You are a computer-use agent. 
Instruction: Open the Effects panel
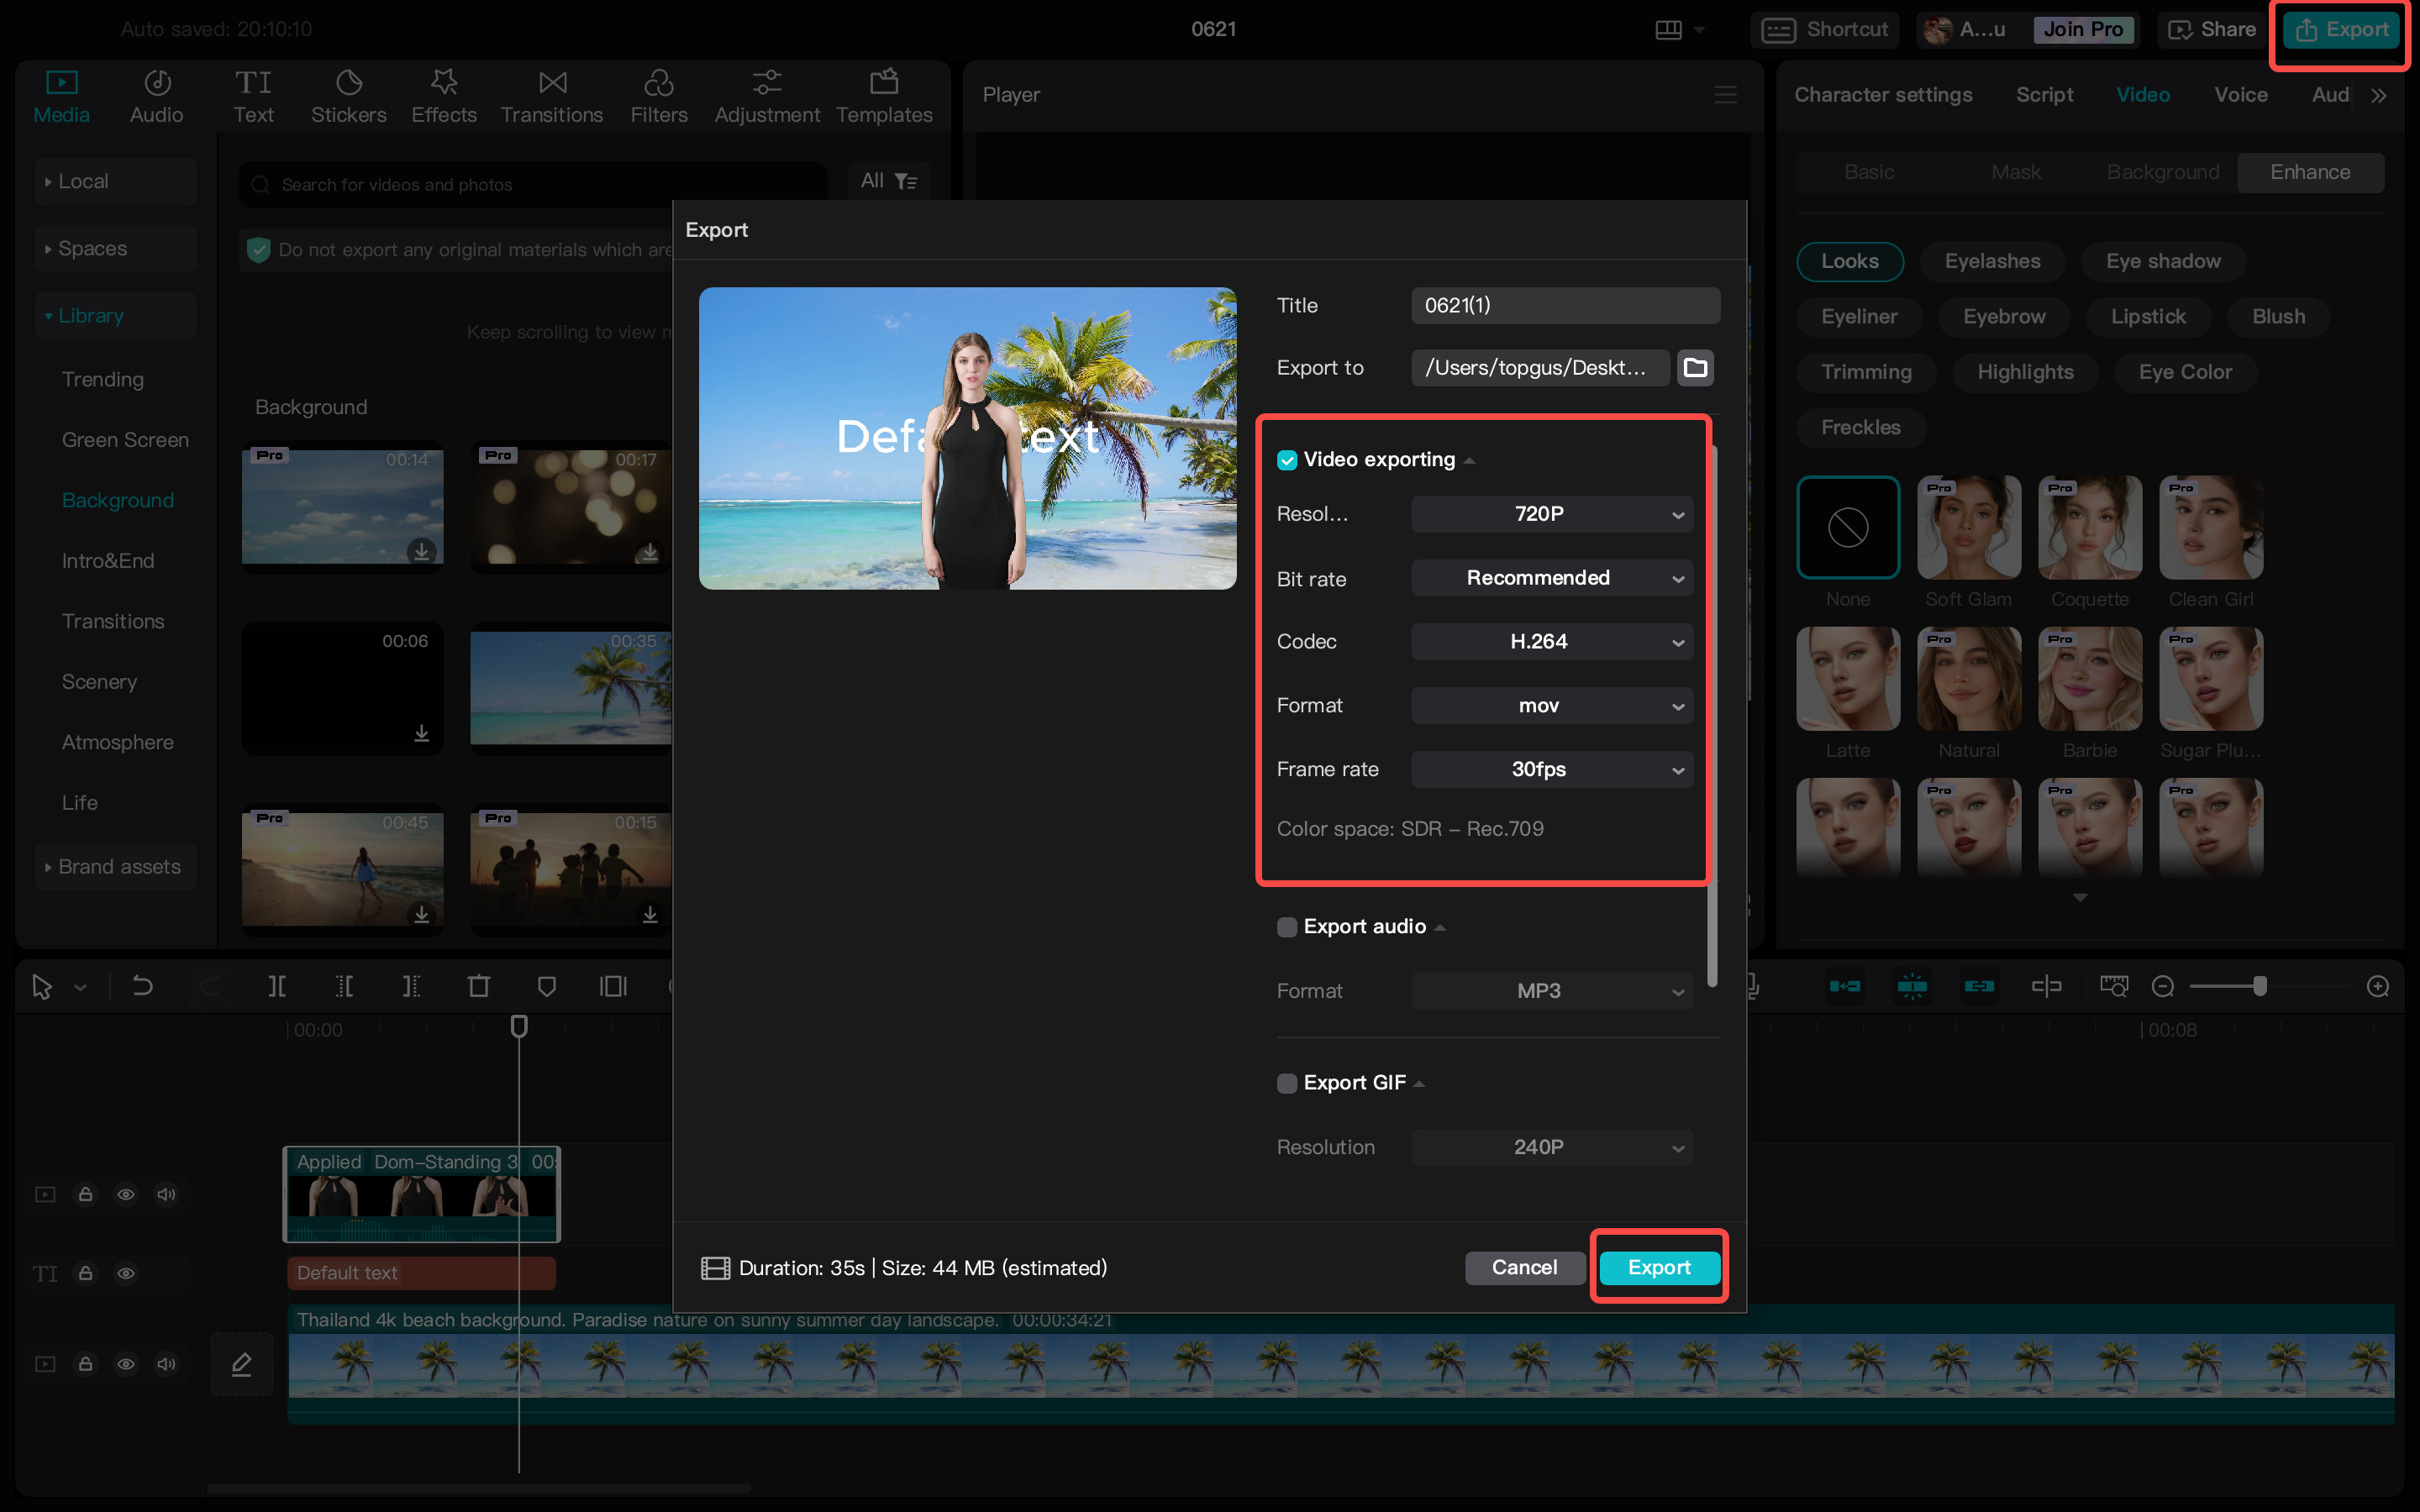click(443, 96)
